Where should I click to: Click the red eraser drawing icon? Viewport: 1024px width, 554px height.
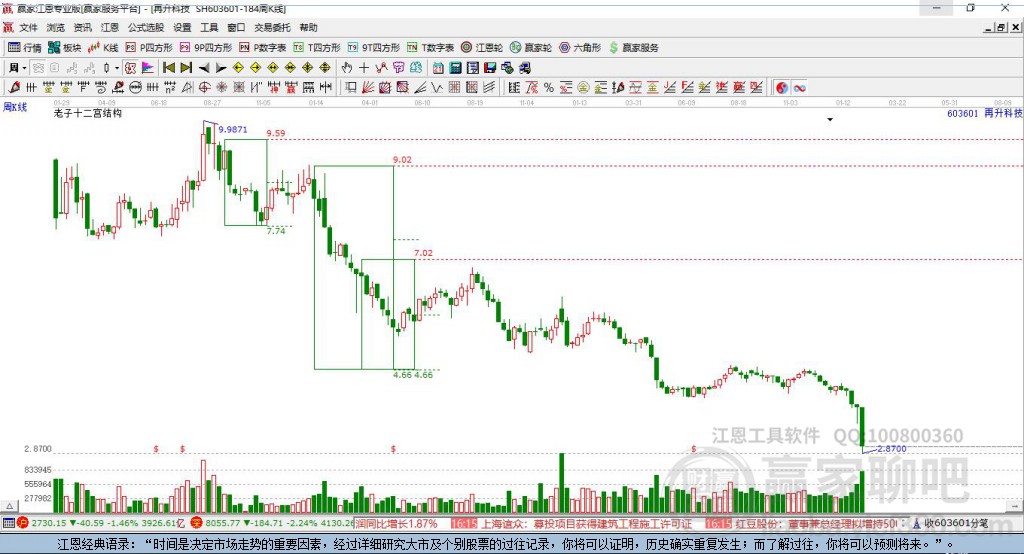coord(14,88)
